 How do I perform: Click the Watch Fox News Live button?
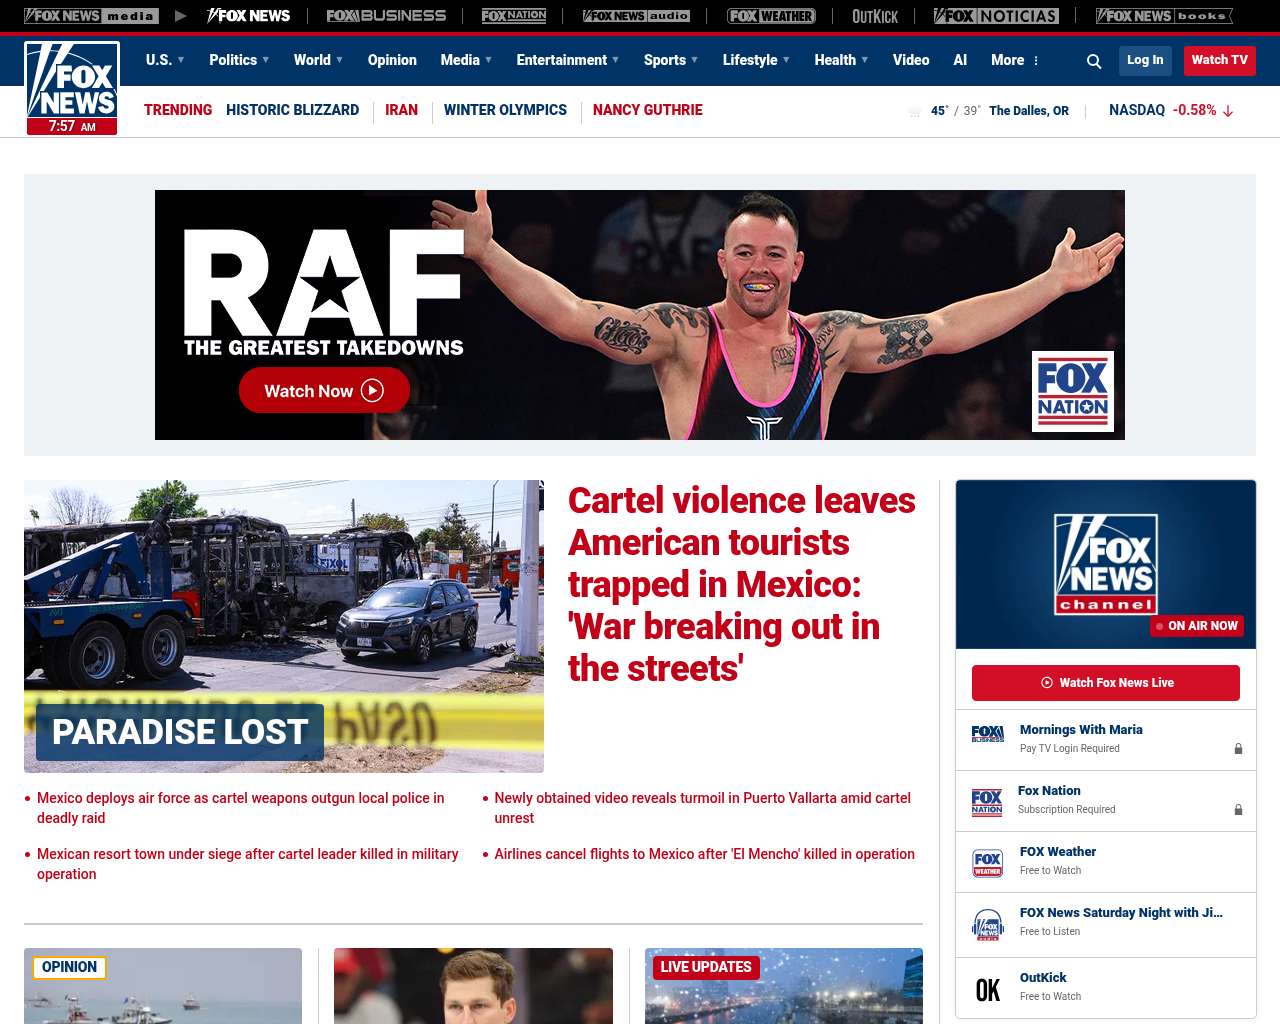click(x=1106, y=683)
